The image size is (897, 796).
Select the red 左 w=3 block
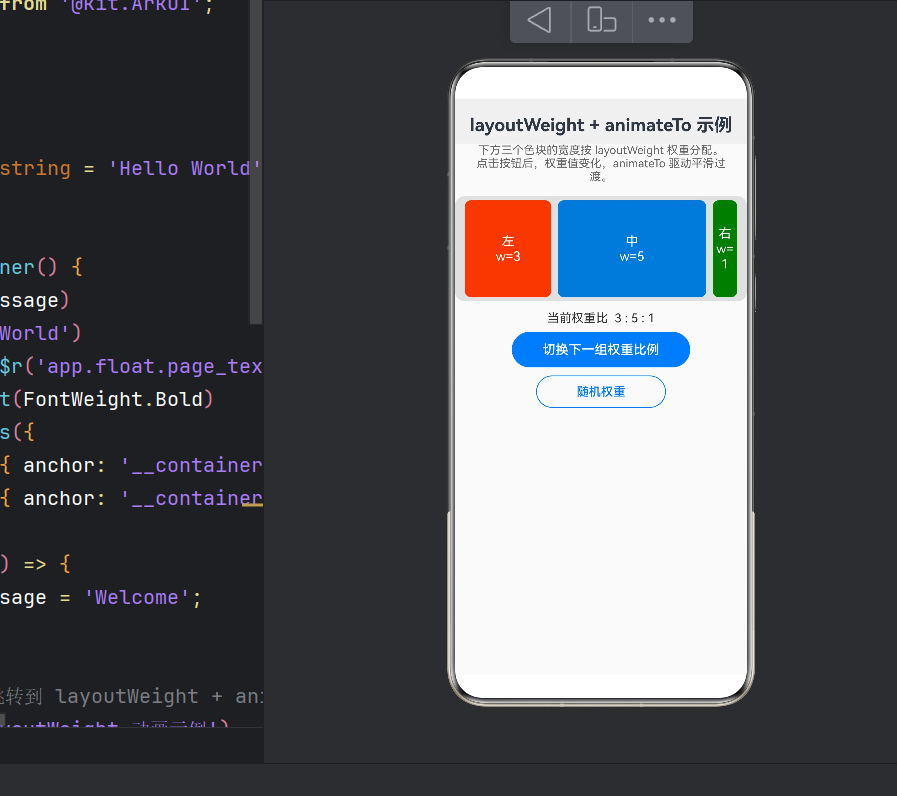click(x=508, y=248)
